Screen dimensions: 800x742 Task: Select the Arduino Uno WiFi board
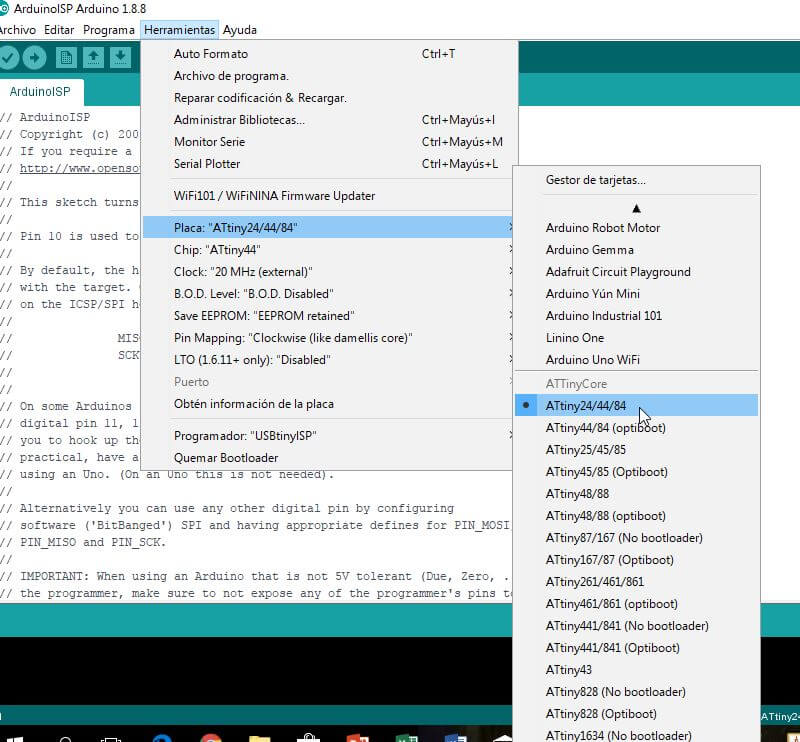[636, 359]
